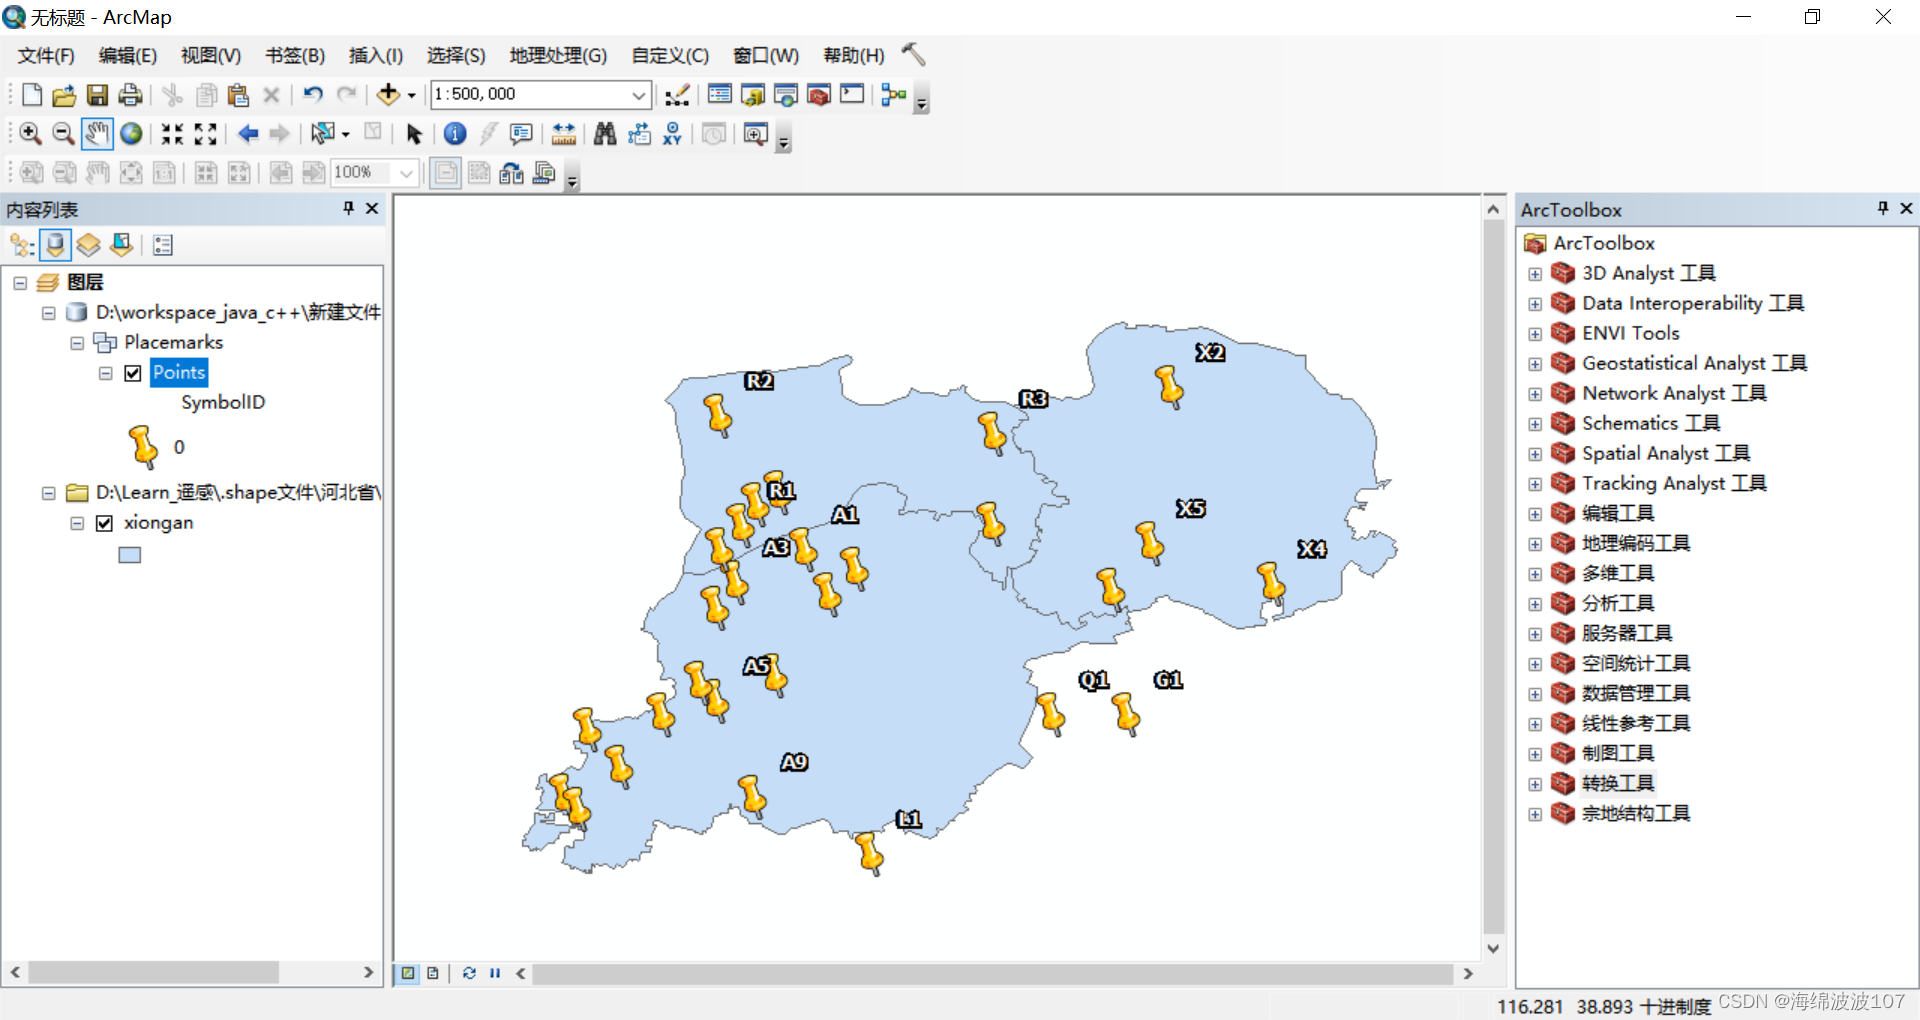Image resolution: width=1920 pixels, height=1020 pixels.
Task: Open the Add Data dropdown arrow
Action: tap(411, 96)
